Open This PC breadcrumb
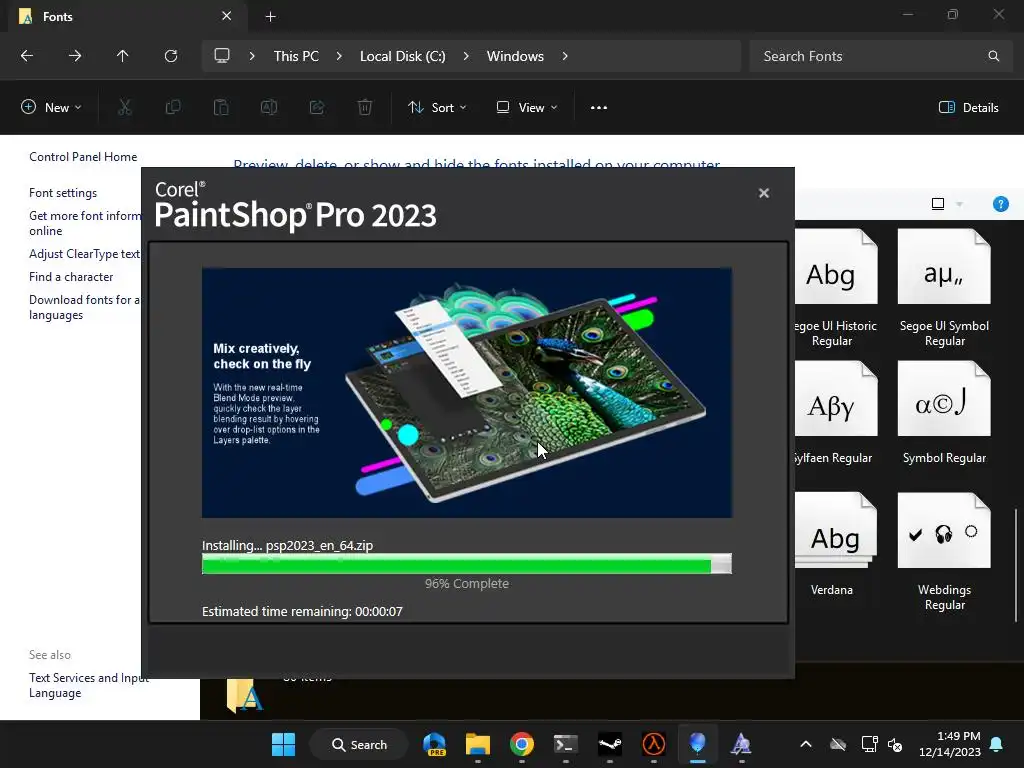Screen dimensions: 1024x768 296,56
